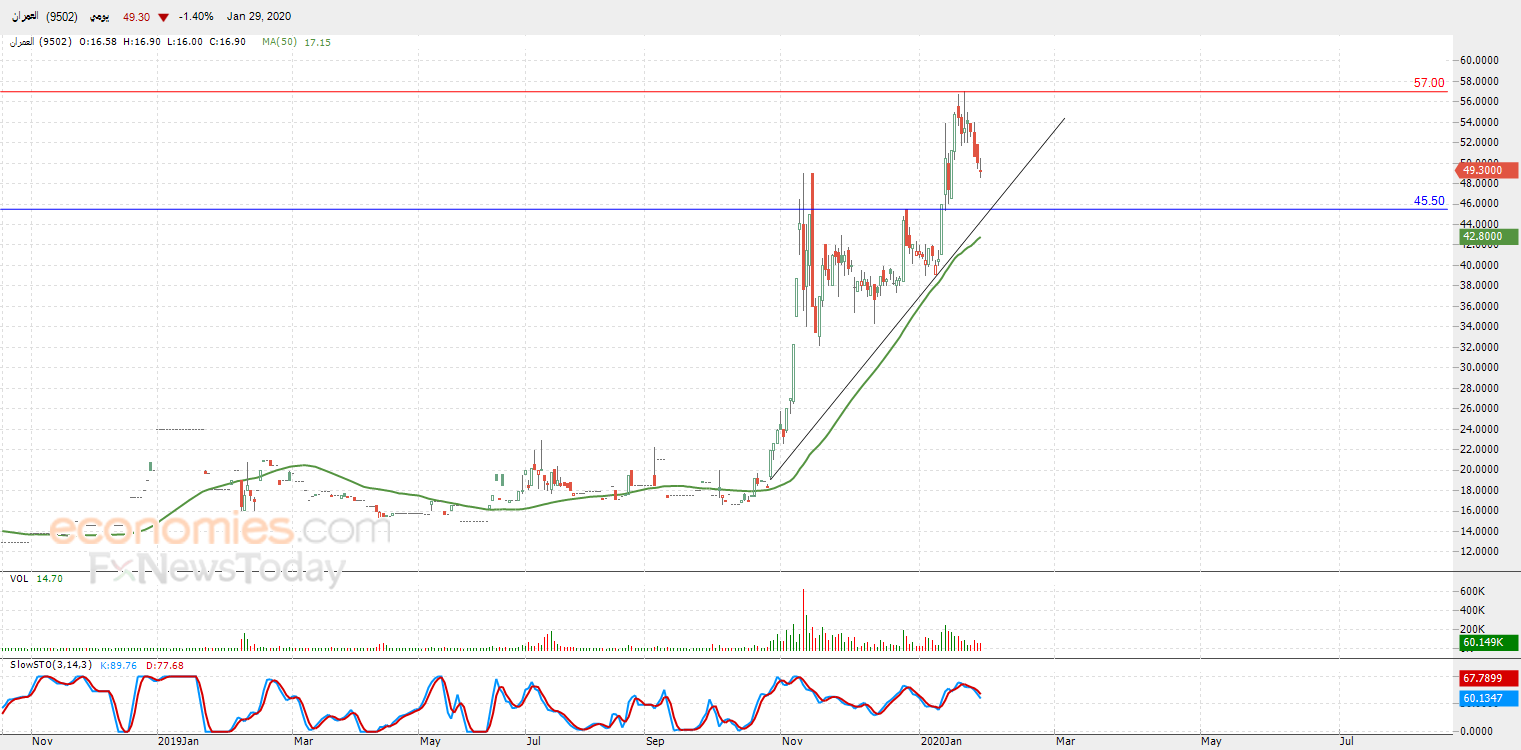Click the 400K volume axis label
Screen dimensions: 1521x750
click(x=1473, y=611)
